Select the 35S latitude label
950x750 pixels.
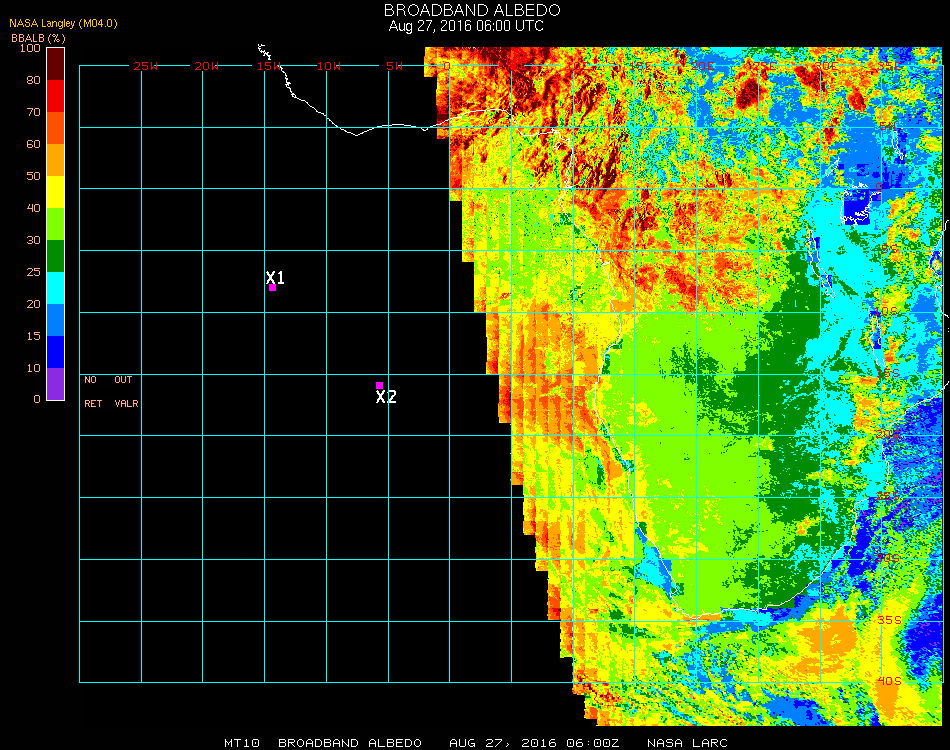(889, 620)
